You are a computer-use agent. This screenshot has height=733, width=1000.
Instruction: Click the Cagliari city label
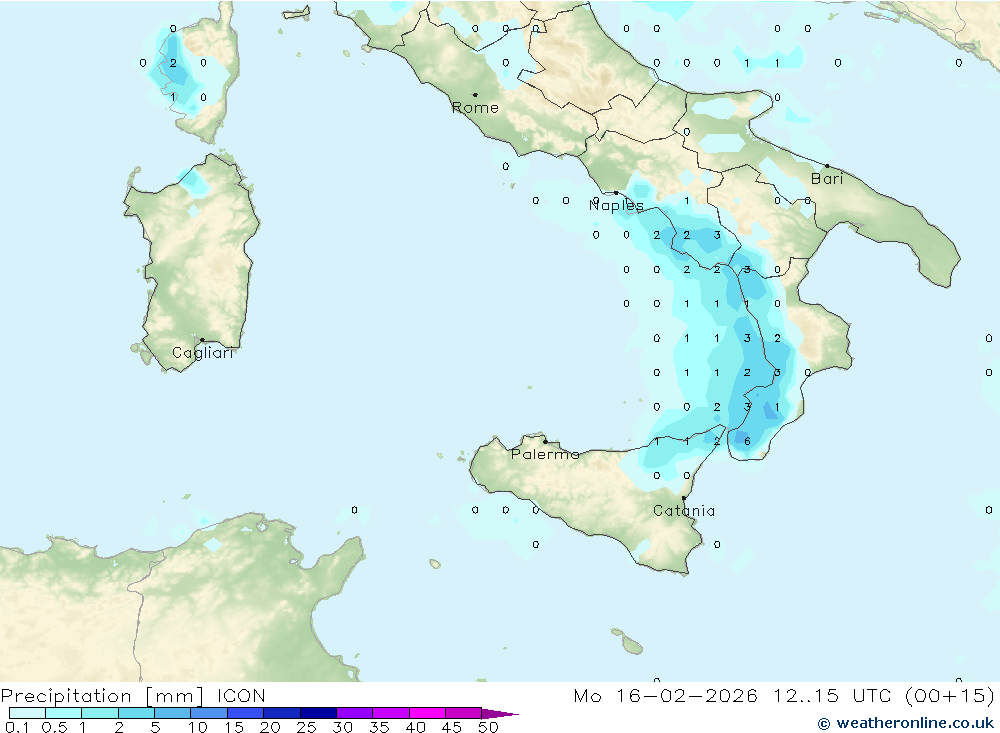[203, 353]
